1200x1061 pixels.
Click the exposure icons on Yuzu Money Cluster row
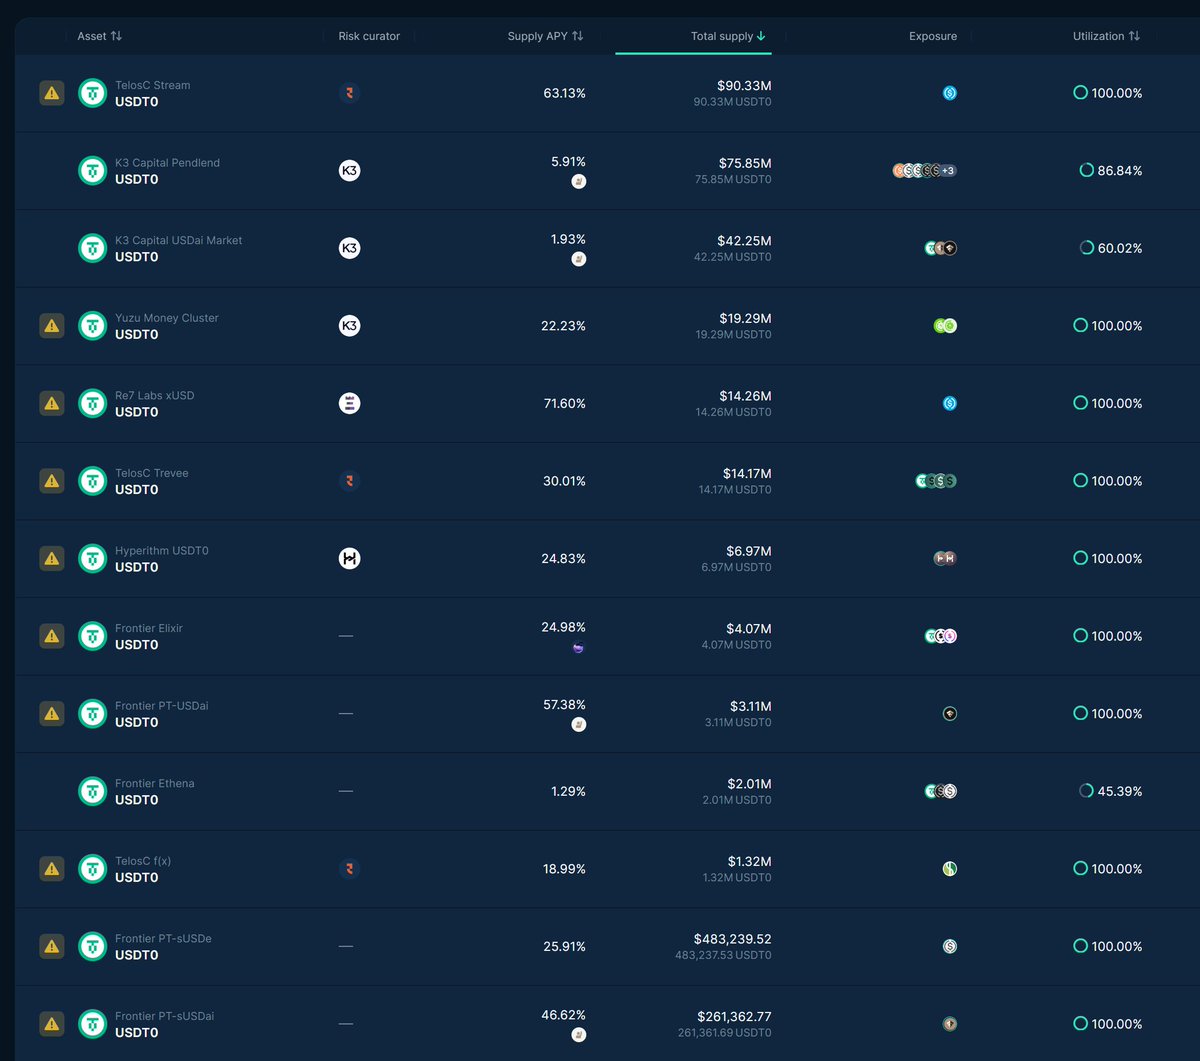[x=945, y=326]
